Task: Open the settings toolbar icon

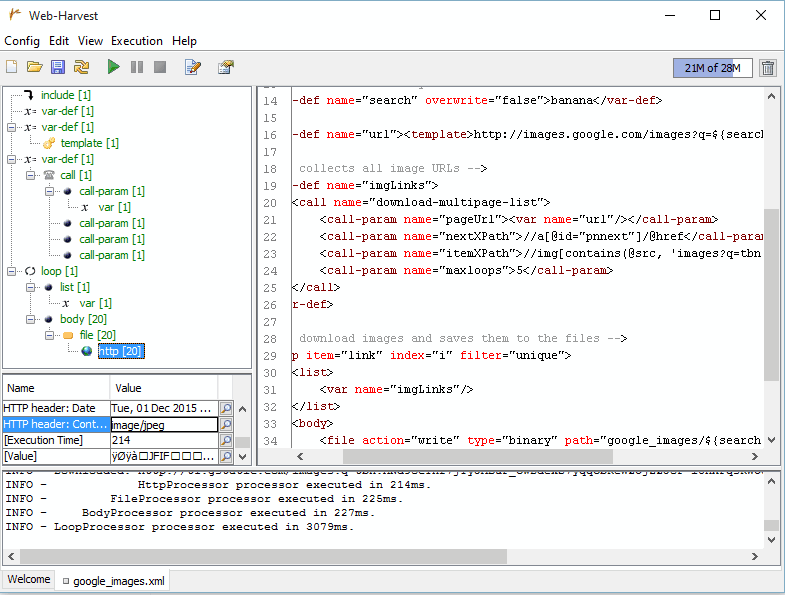Action: click(x=226, y=67)
